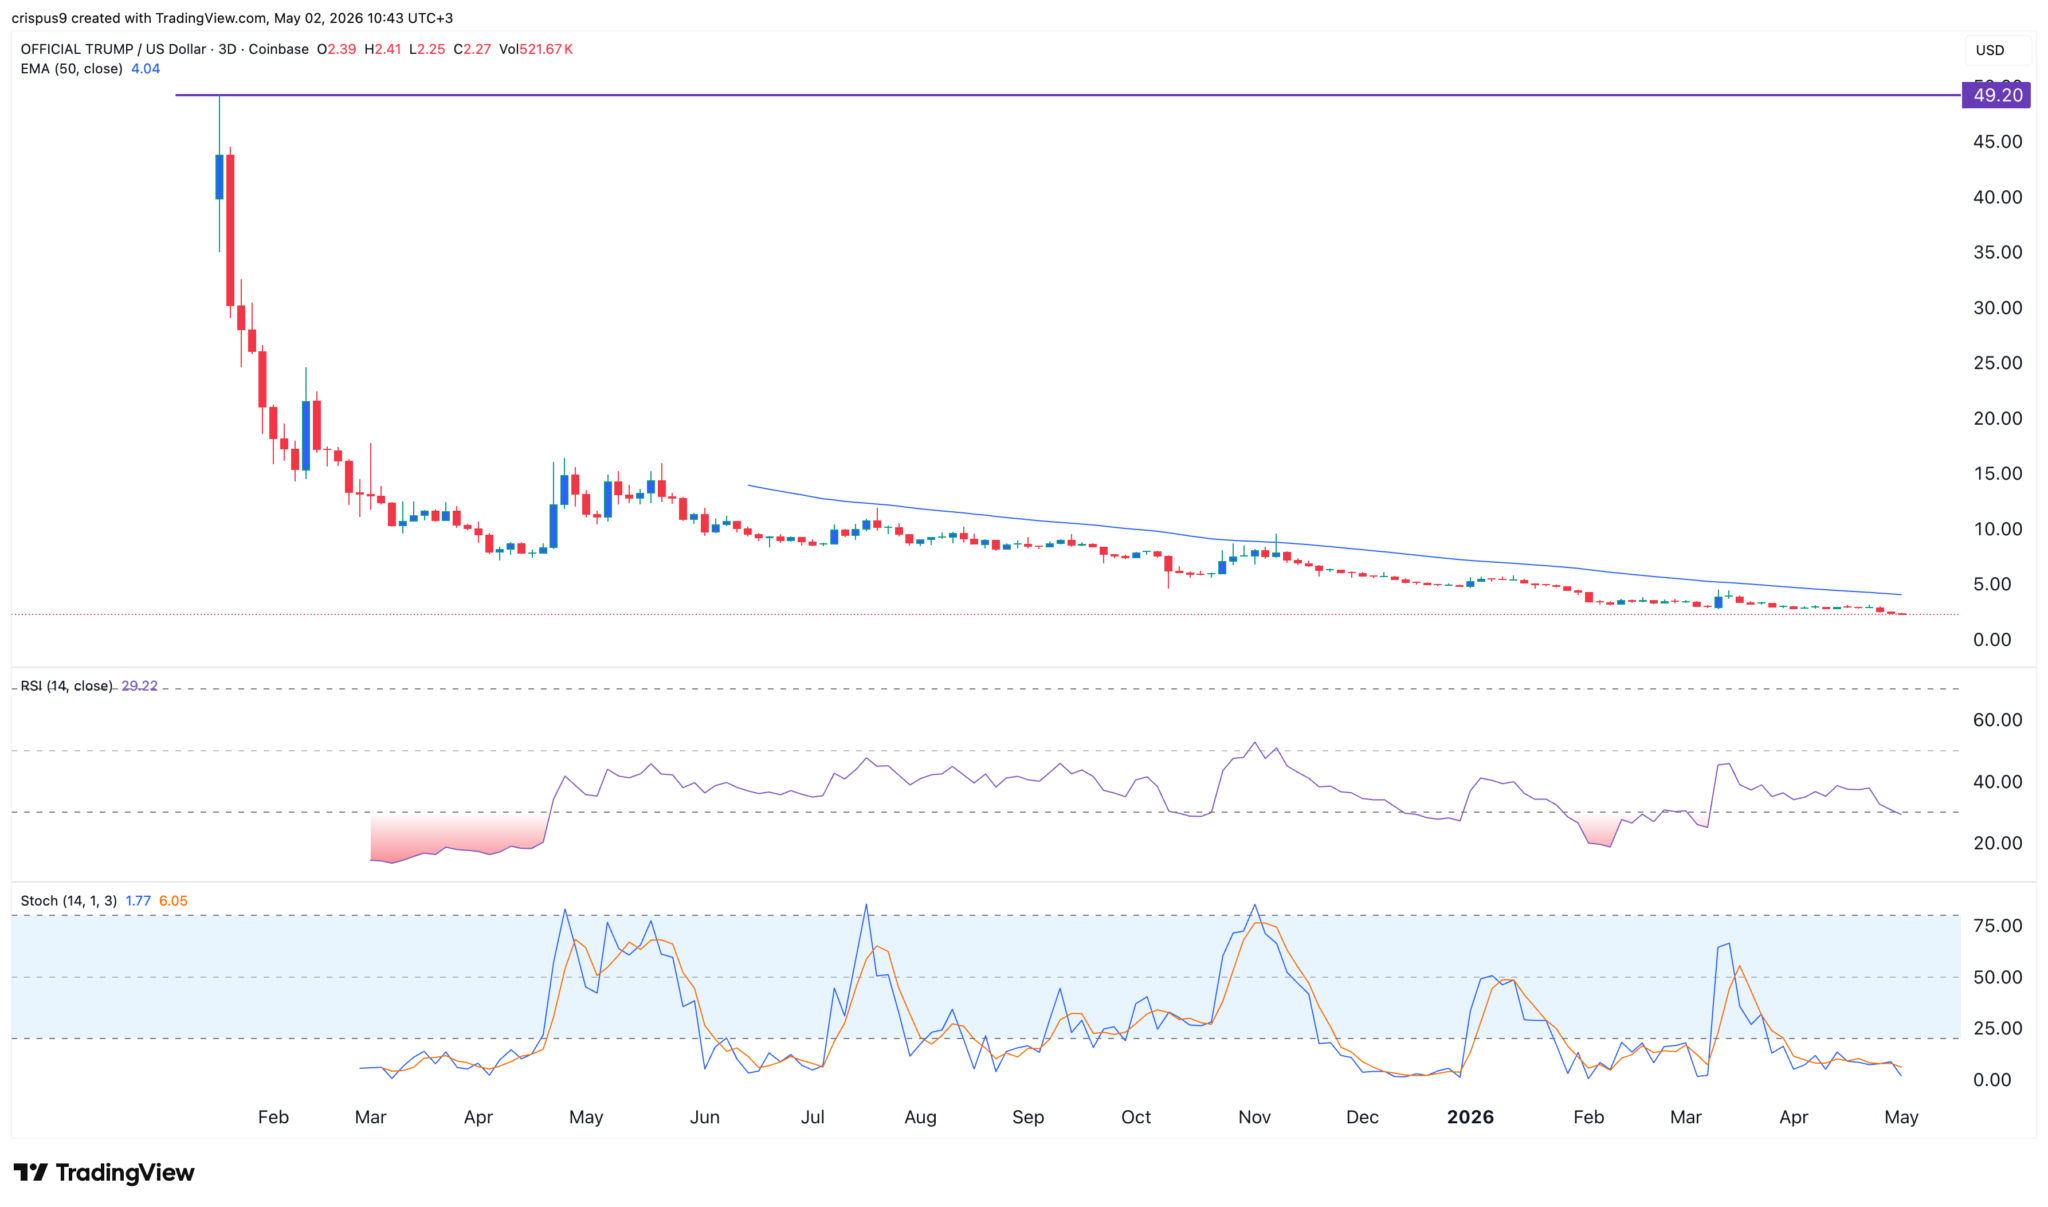Click the 35.00 price axis label

tap(1997, 252)
